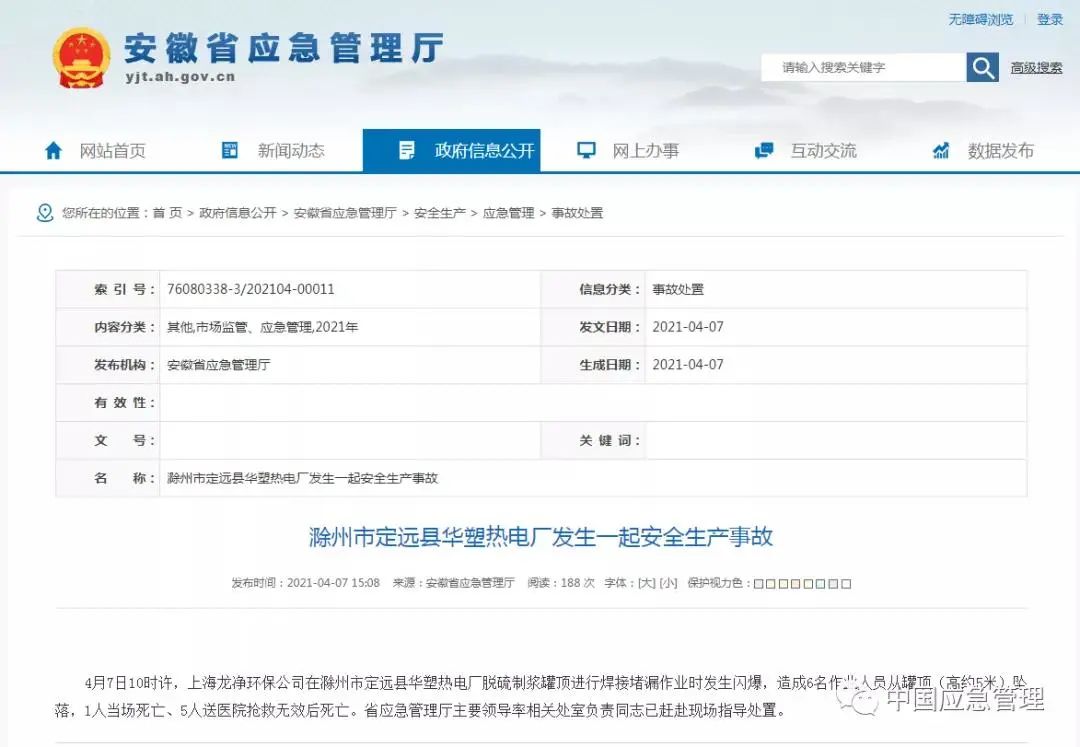The width and height of the screenshot is (1080, 747).
Task: Go to 应急管理 in the breadcrumb
Action: [508, 213]
